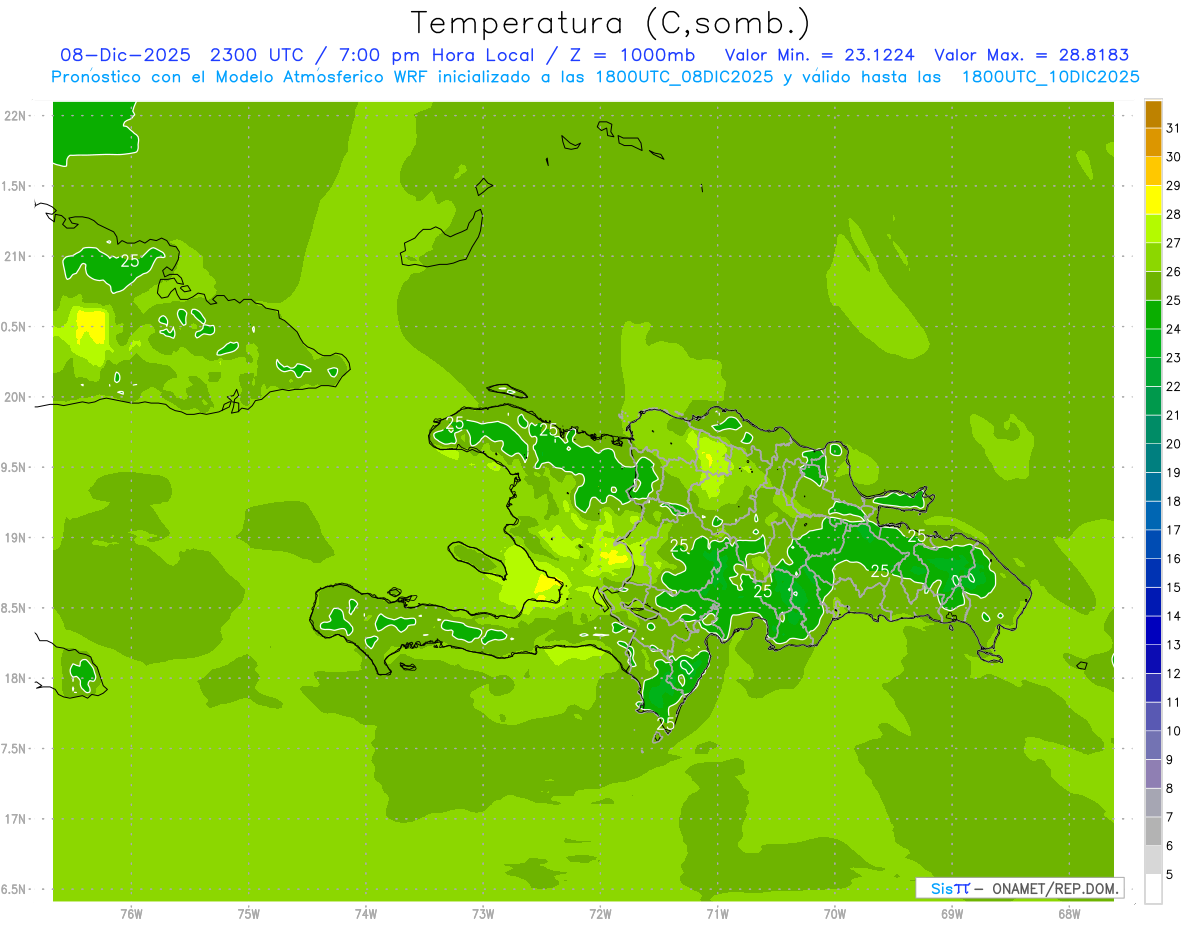Click the '21N' latitude axis label
This screenshot has height=927, width=1200.
(15, 256)
